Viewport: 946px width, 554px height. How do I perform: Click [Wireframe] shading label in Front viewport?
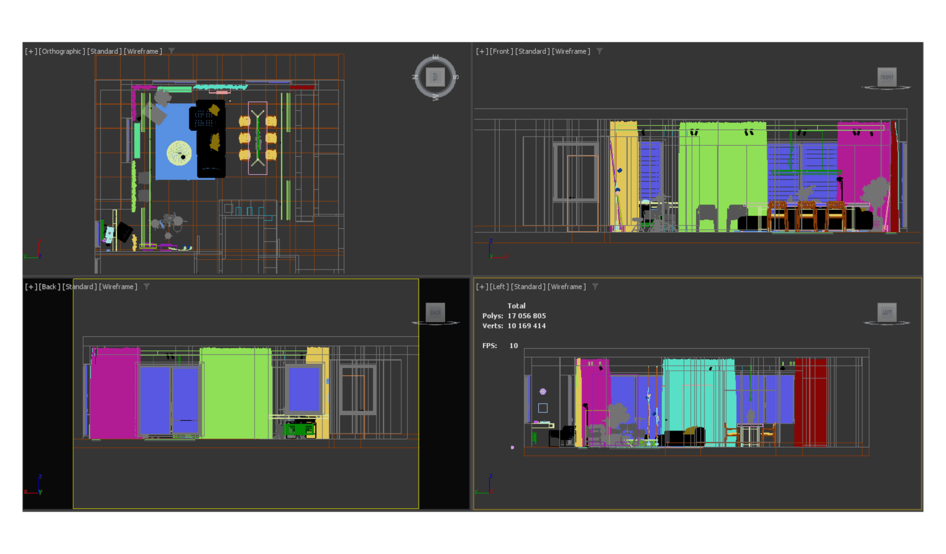pyautogui.click(x=571, y=51)
